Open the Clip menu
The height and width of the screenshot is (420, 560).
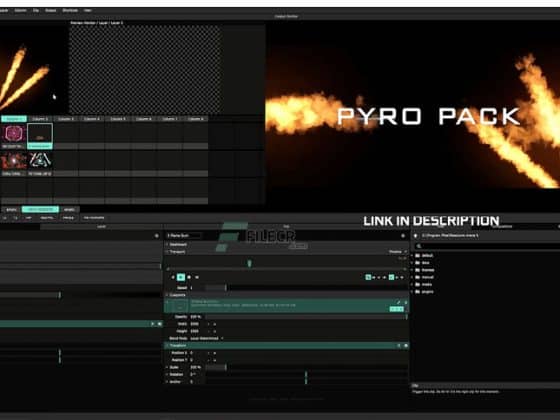tap(36, 10)
